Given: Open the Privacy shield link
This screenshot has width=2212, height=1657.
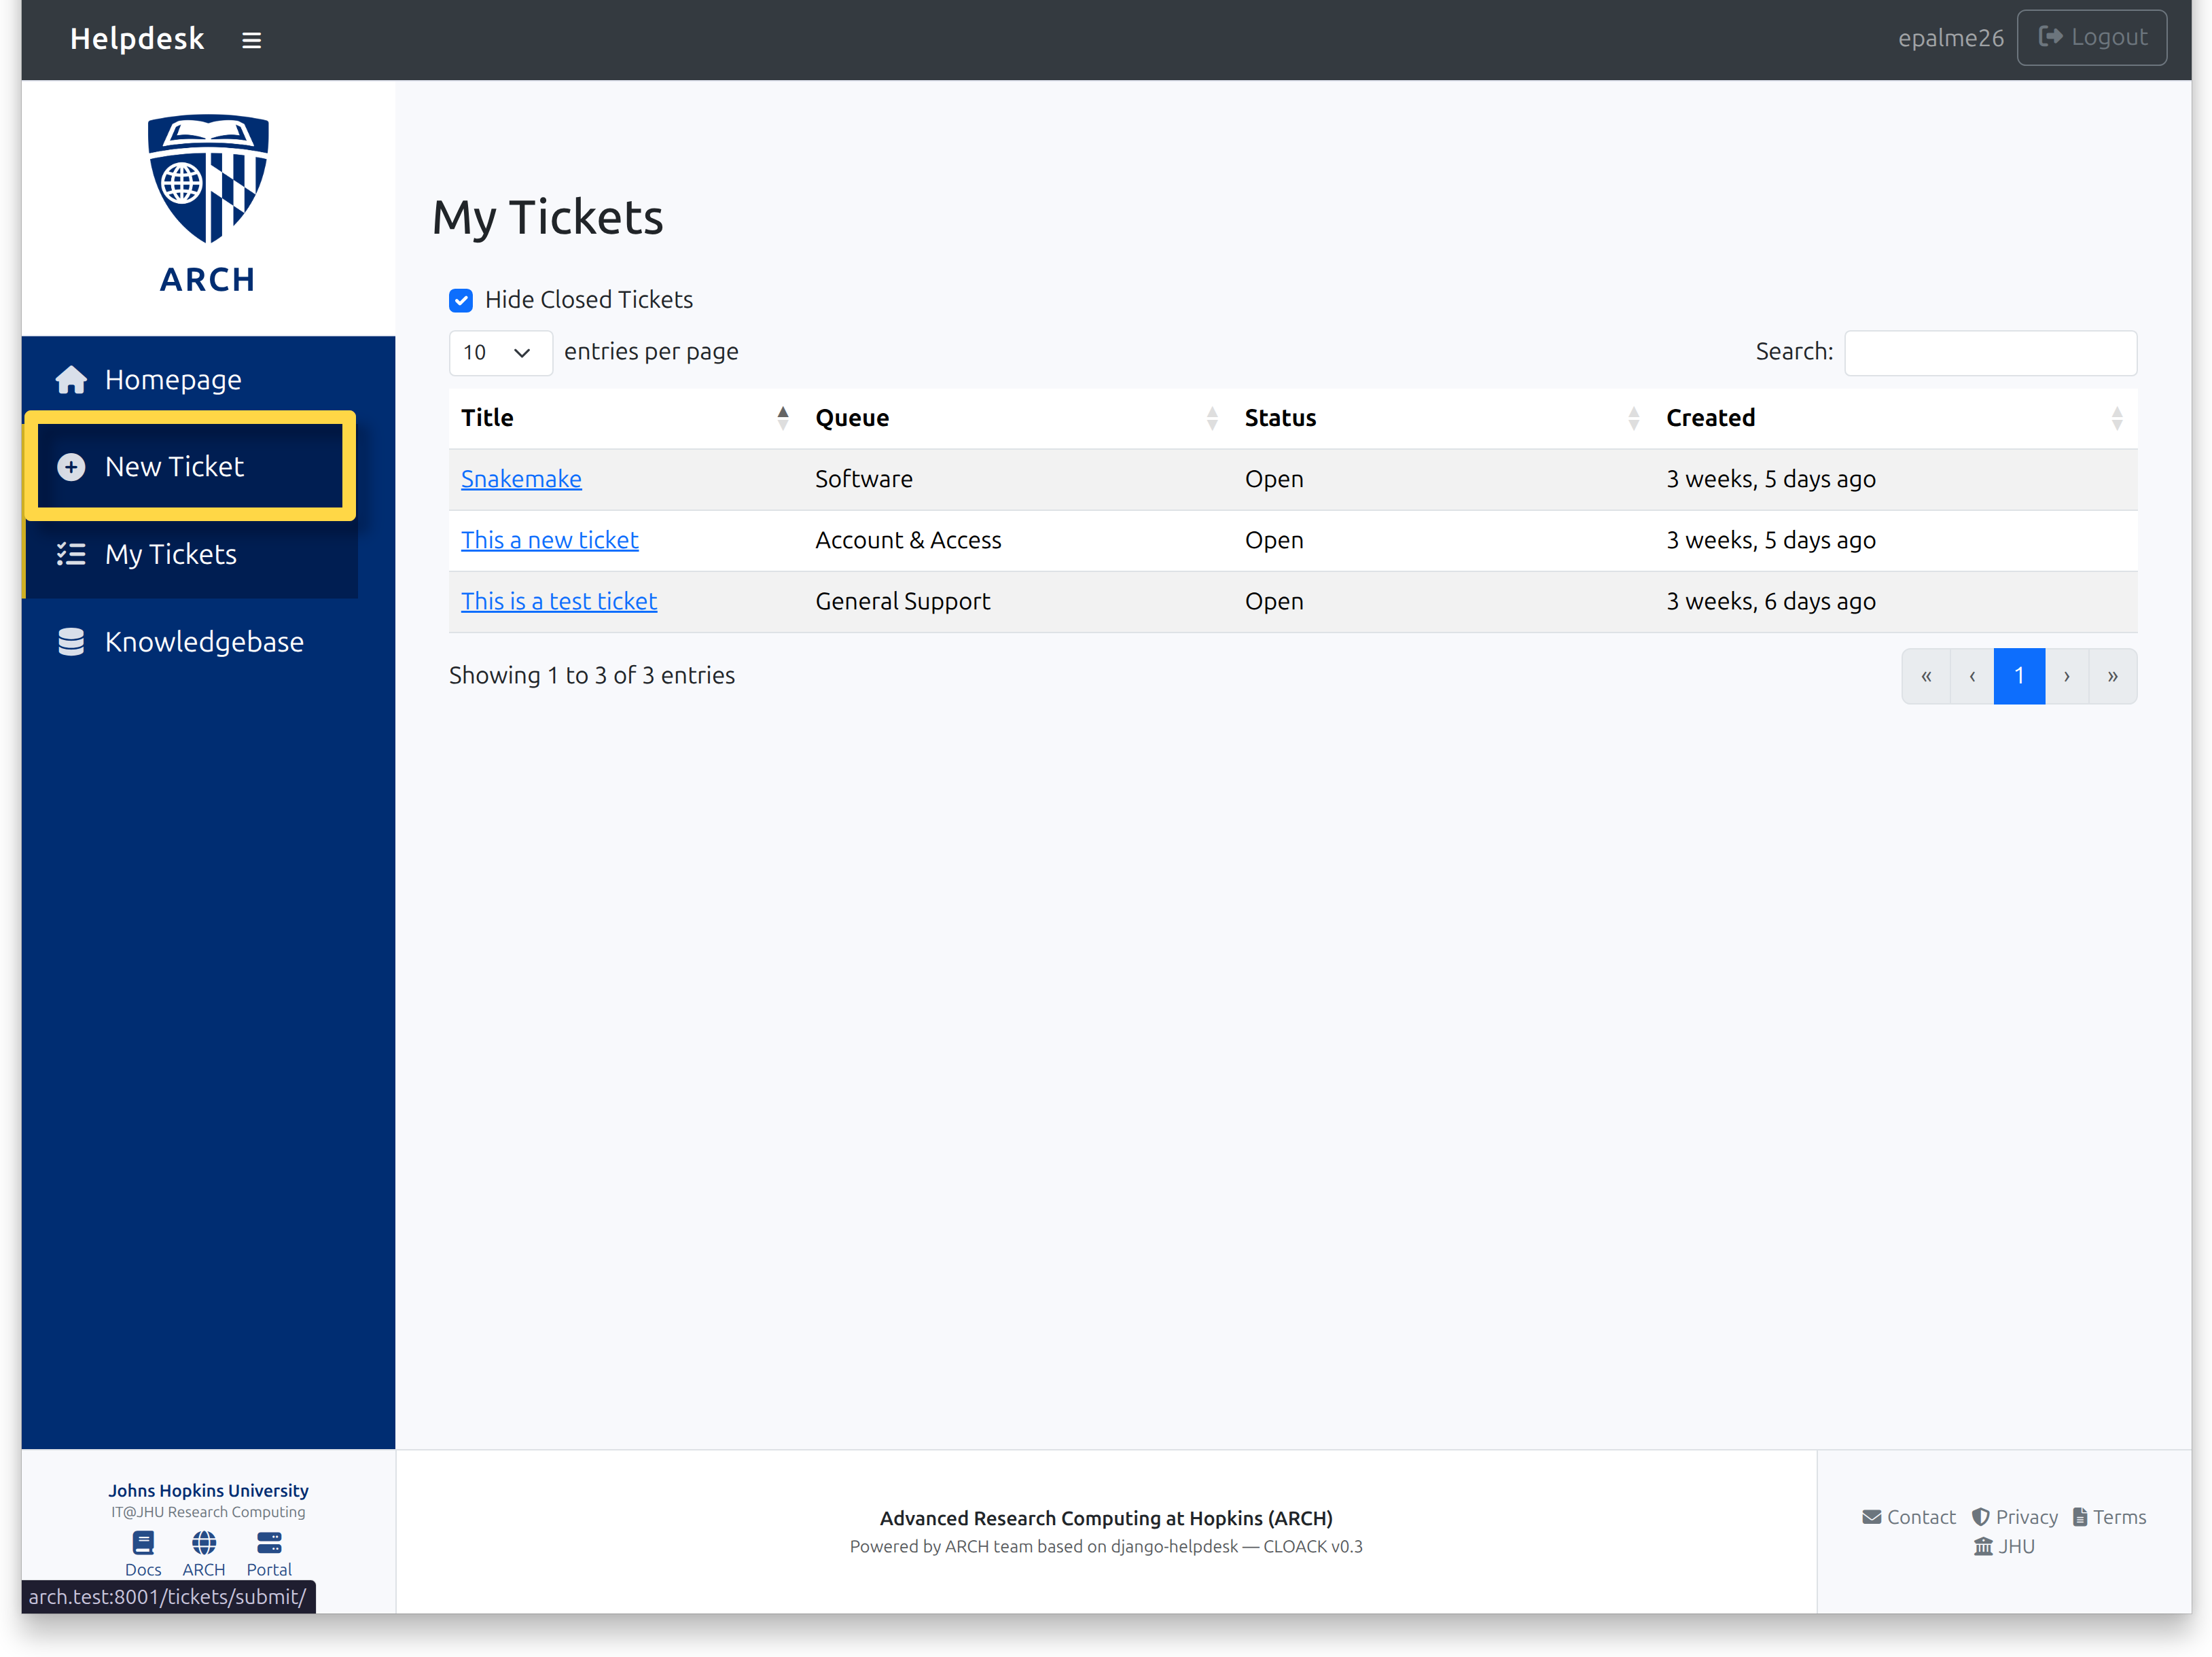Looking at the screenshot, I should [2015, 1517].
